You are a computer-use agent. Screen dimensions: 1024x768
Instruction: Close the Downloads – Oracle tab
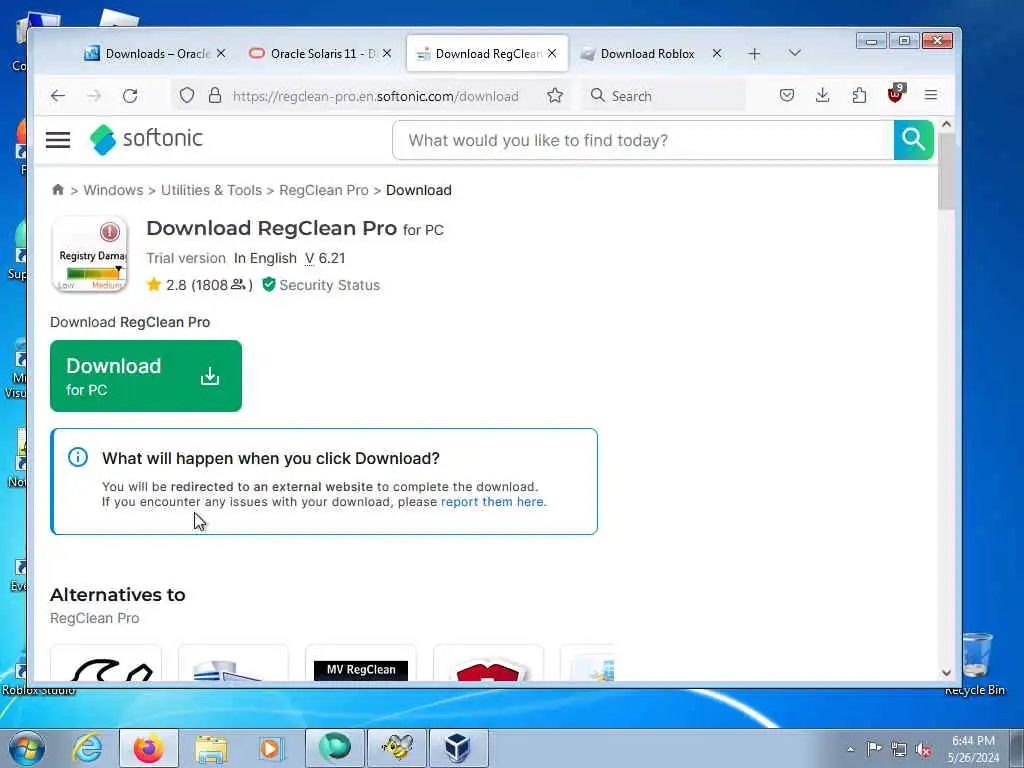pos(221,54)
